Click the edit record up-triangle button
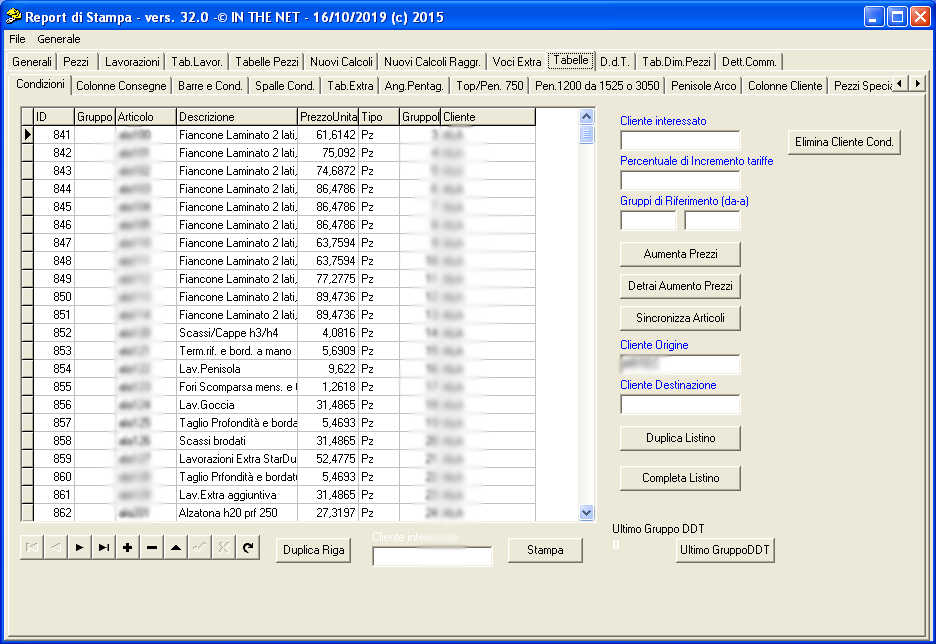This screenshot has width=936, height=644. (x=176, y=547)
